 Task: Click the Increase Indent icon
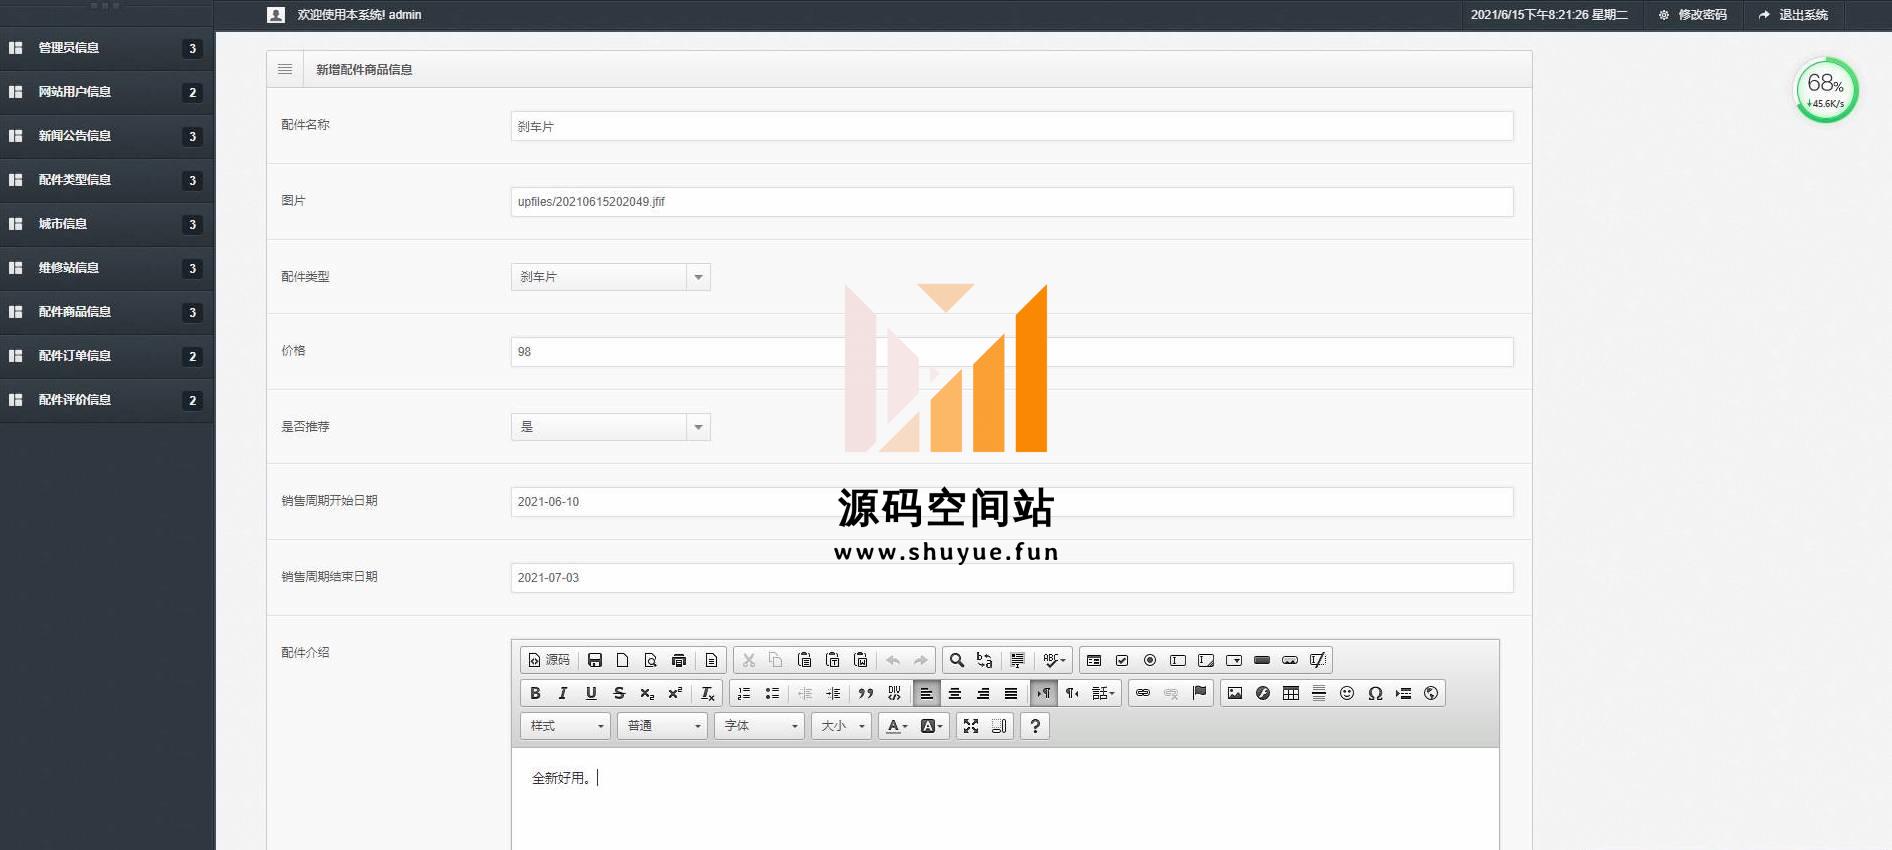(x=832, y=693)
